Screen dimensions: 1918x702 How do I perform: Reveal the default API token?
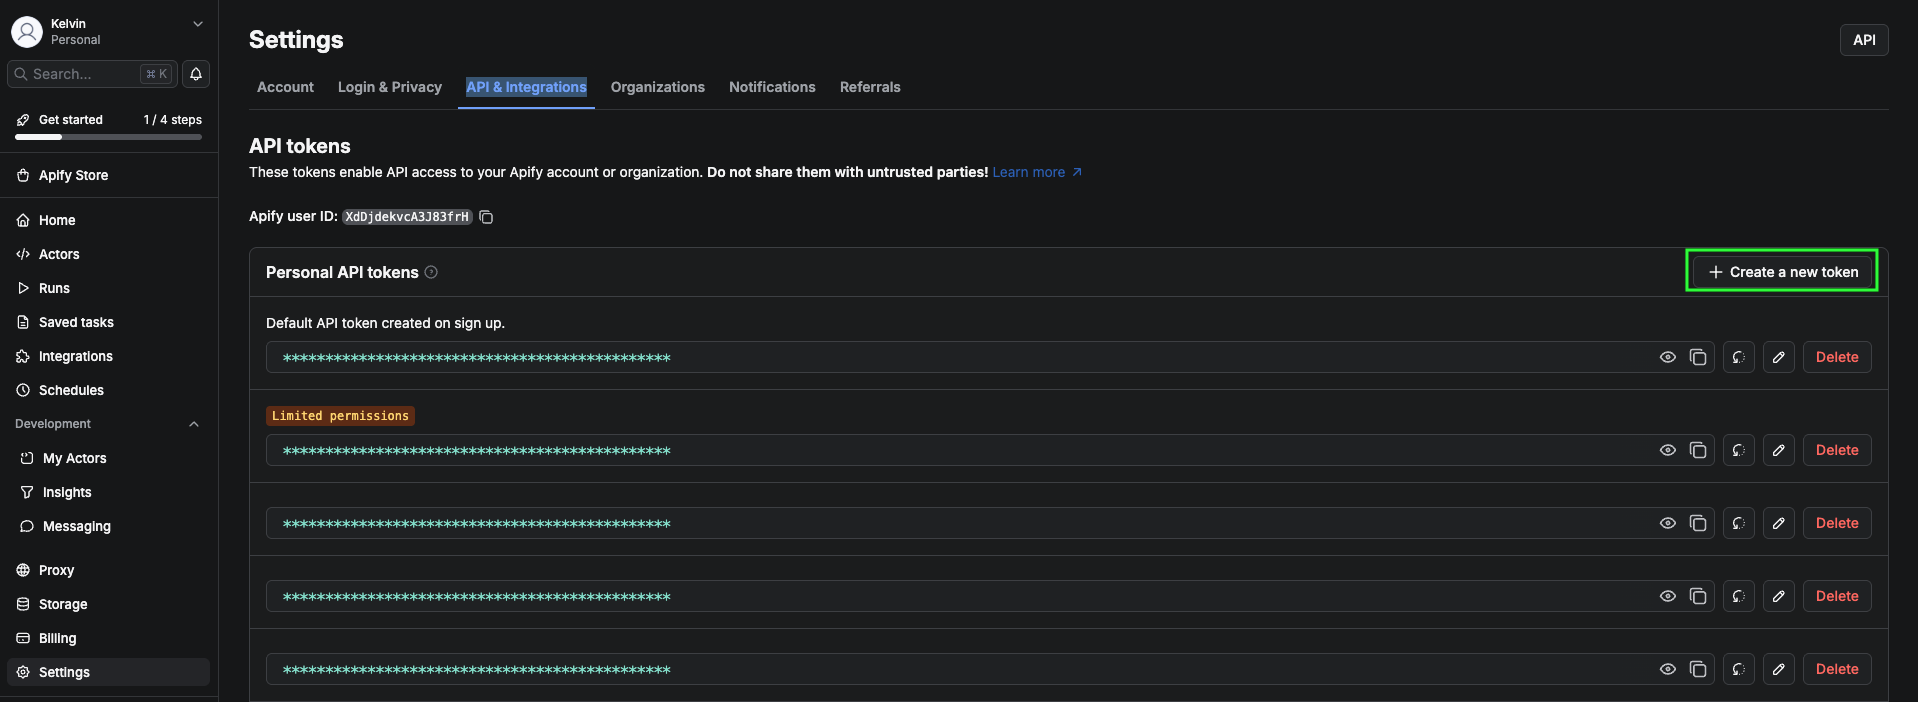(1668, 357)
